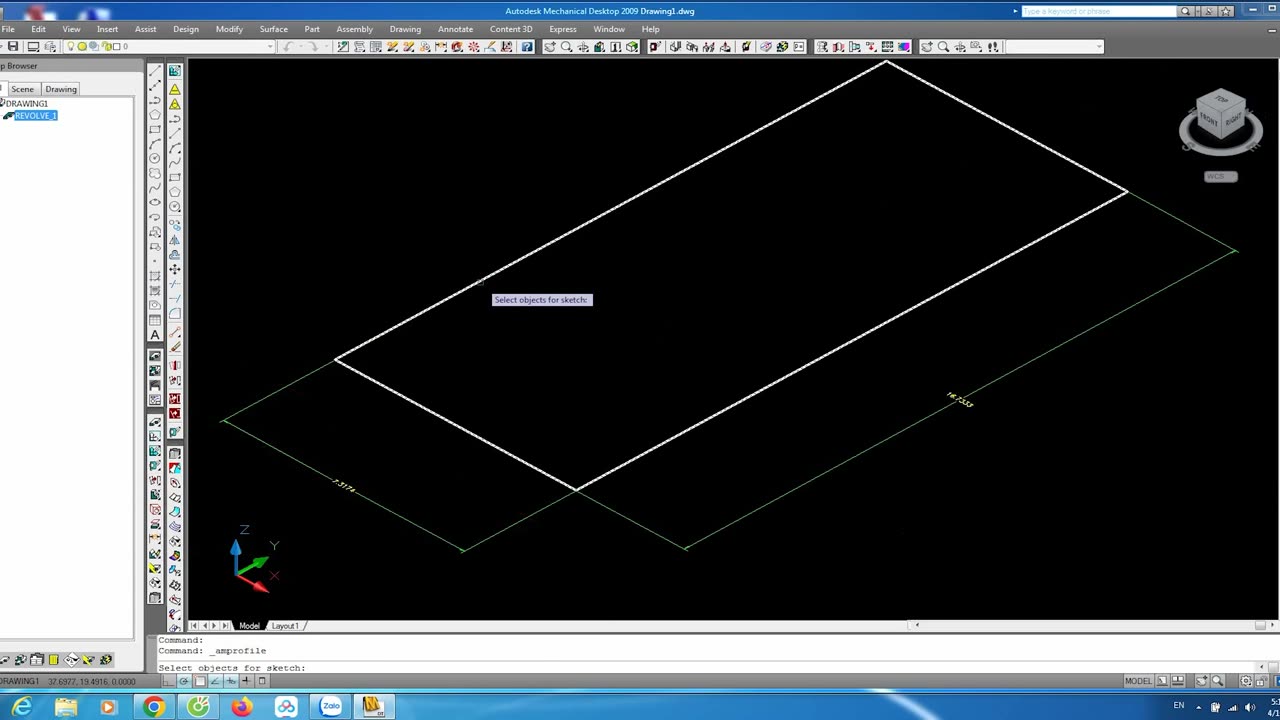This screenshot has width=1280, height=720.
Task: Open the Express menu
Action: click(x=563, y=29)
